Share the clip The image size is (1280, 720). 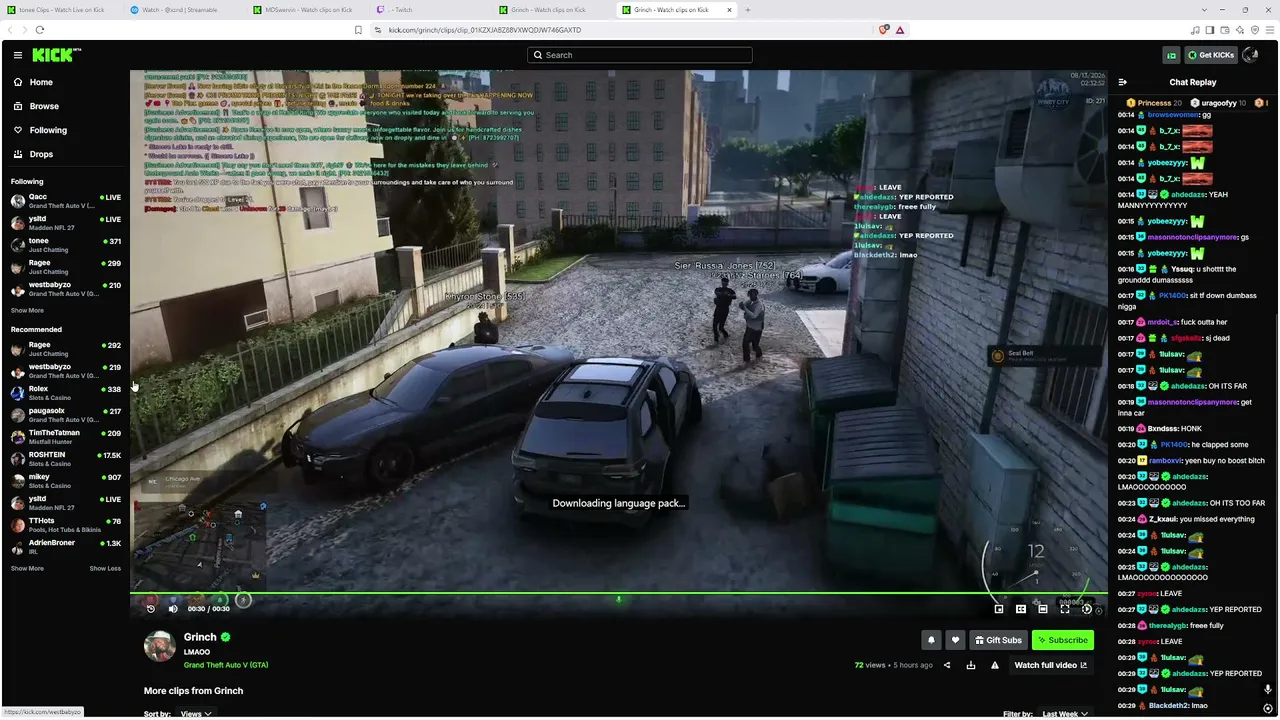click(947, 665)
